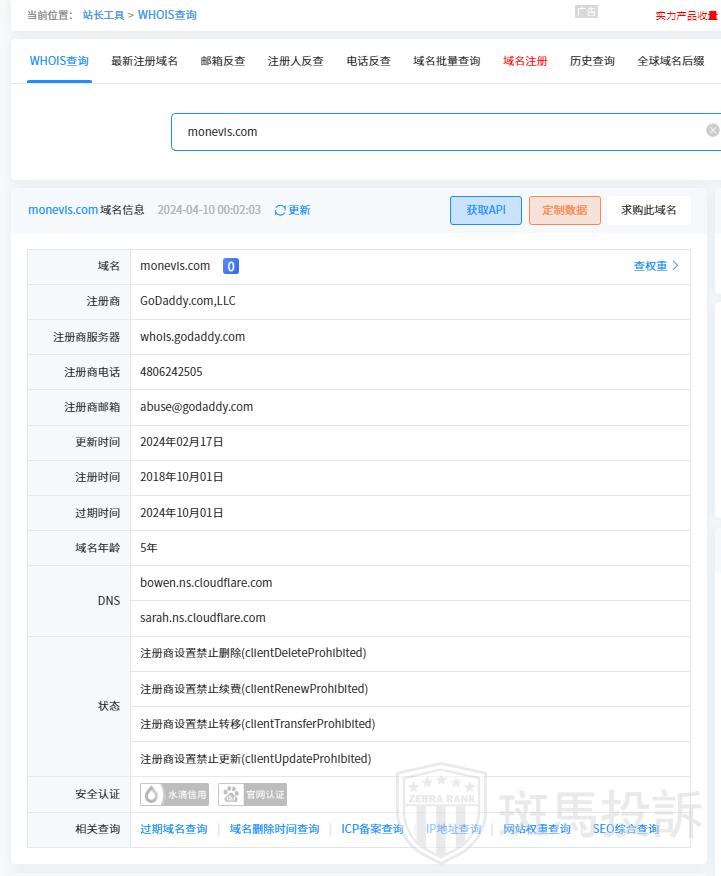The width and height of the screenshot is (721, 876).
Task: Click the blue weight badge showing 0
Action: 230,266
